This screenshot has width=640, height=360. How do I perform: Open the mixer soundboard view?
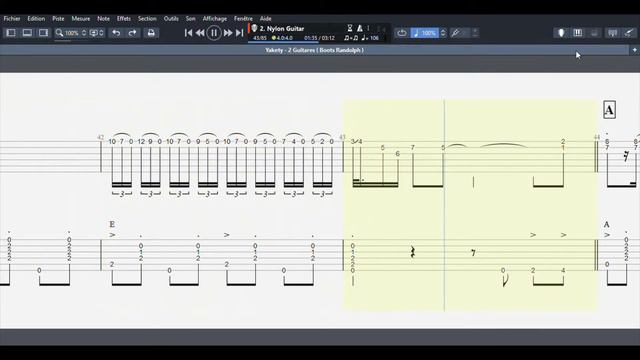point(612,33)
